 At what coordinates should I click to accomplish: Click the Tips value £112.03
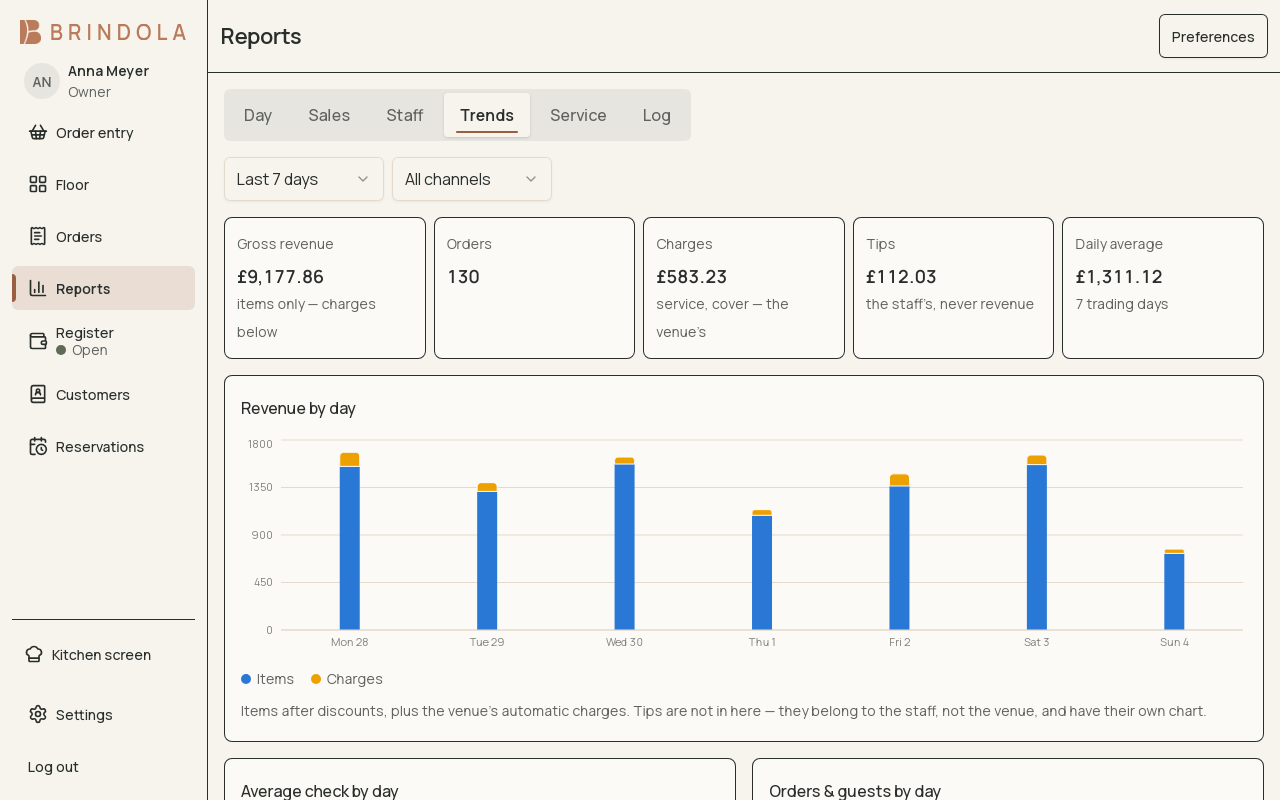(x=901, y=276)
